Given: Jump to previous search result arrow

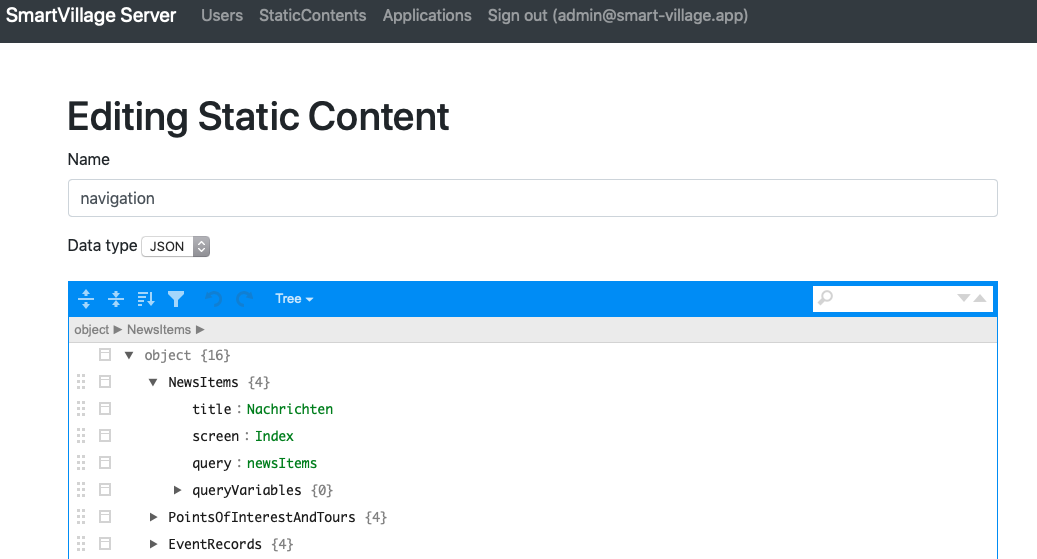Looking at the screenshot, I should (x=980, y=298).
